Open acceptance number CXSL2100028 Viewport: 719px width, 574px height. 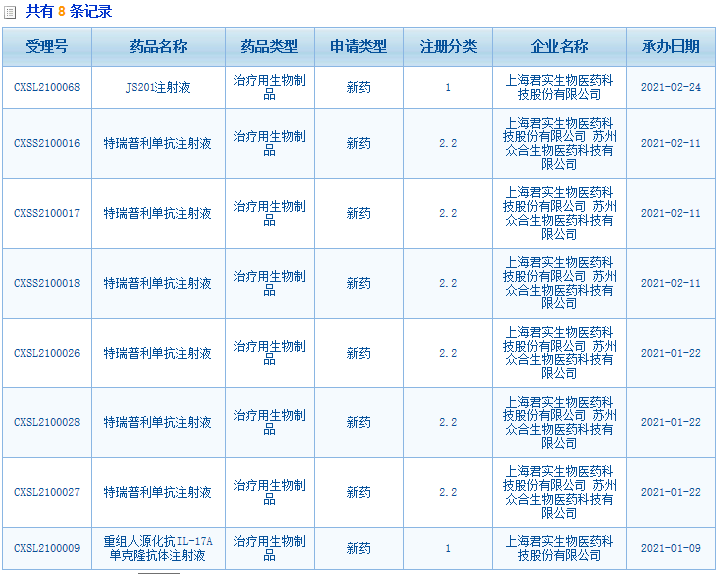click(x=47, y=423)
